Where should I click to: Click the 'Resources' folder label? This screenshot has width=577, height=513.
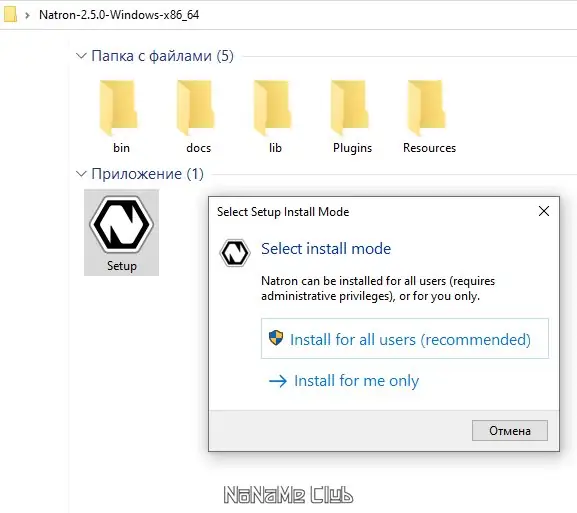point(429,148)
